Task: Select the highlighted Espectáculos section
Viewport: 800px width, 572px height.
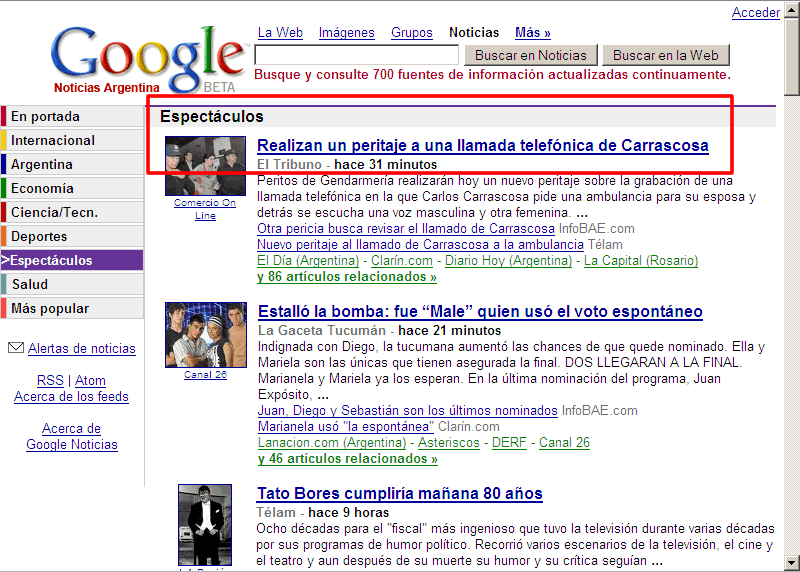Action: [72, 260]
